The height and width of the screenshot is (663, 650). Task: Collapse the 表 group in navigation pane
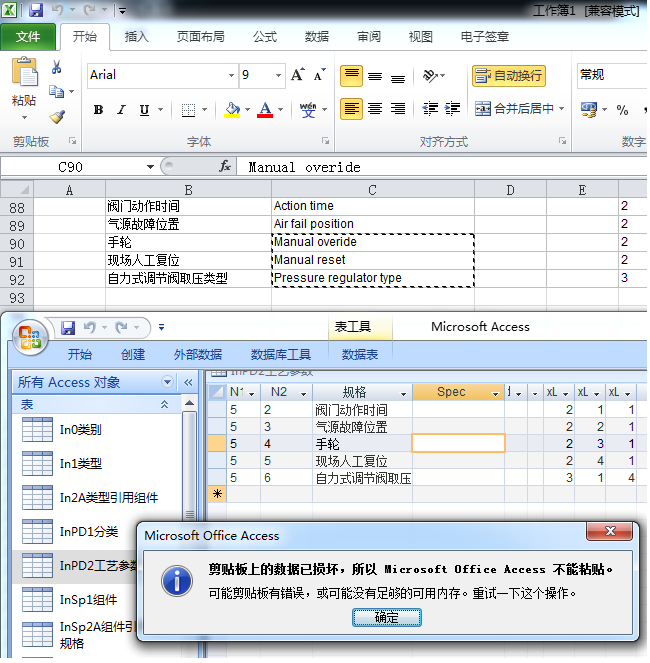(x=165, y=405)
